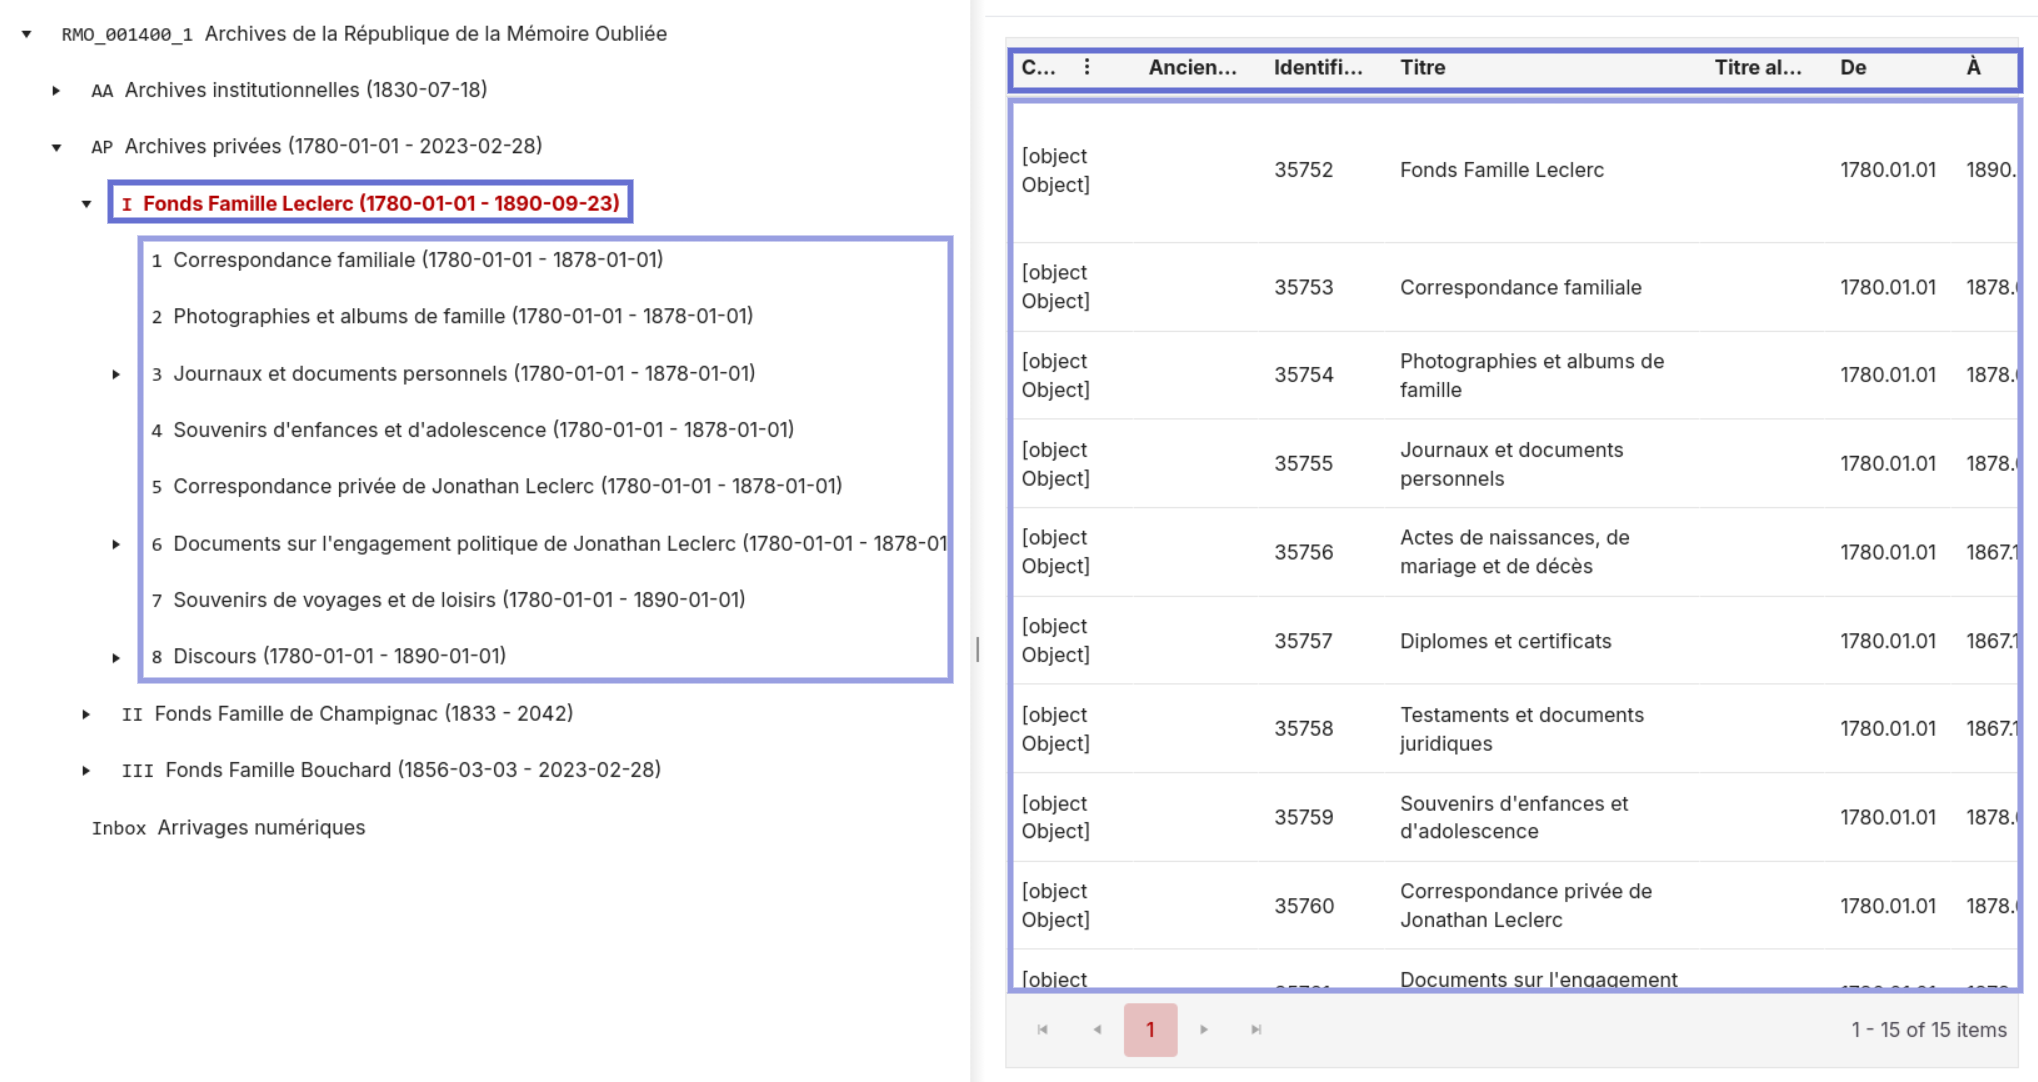The image size is (2038, 1082).
Task: Go to last page arrow
Action: pos(1256,1029)
